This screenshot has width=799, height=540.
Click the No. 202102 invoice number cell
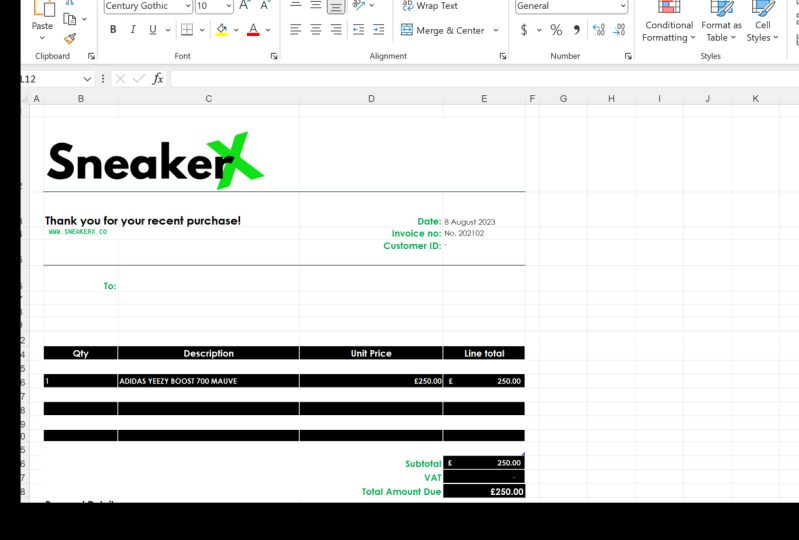(484, 233)
